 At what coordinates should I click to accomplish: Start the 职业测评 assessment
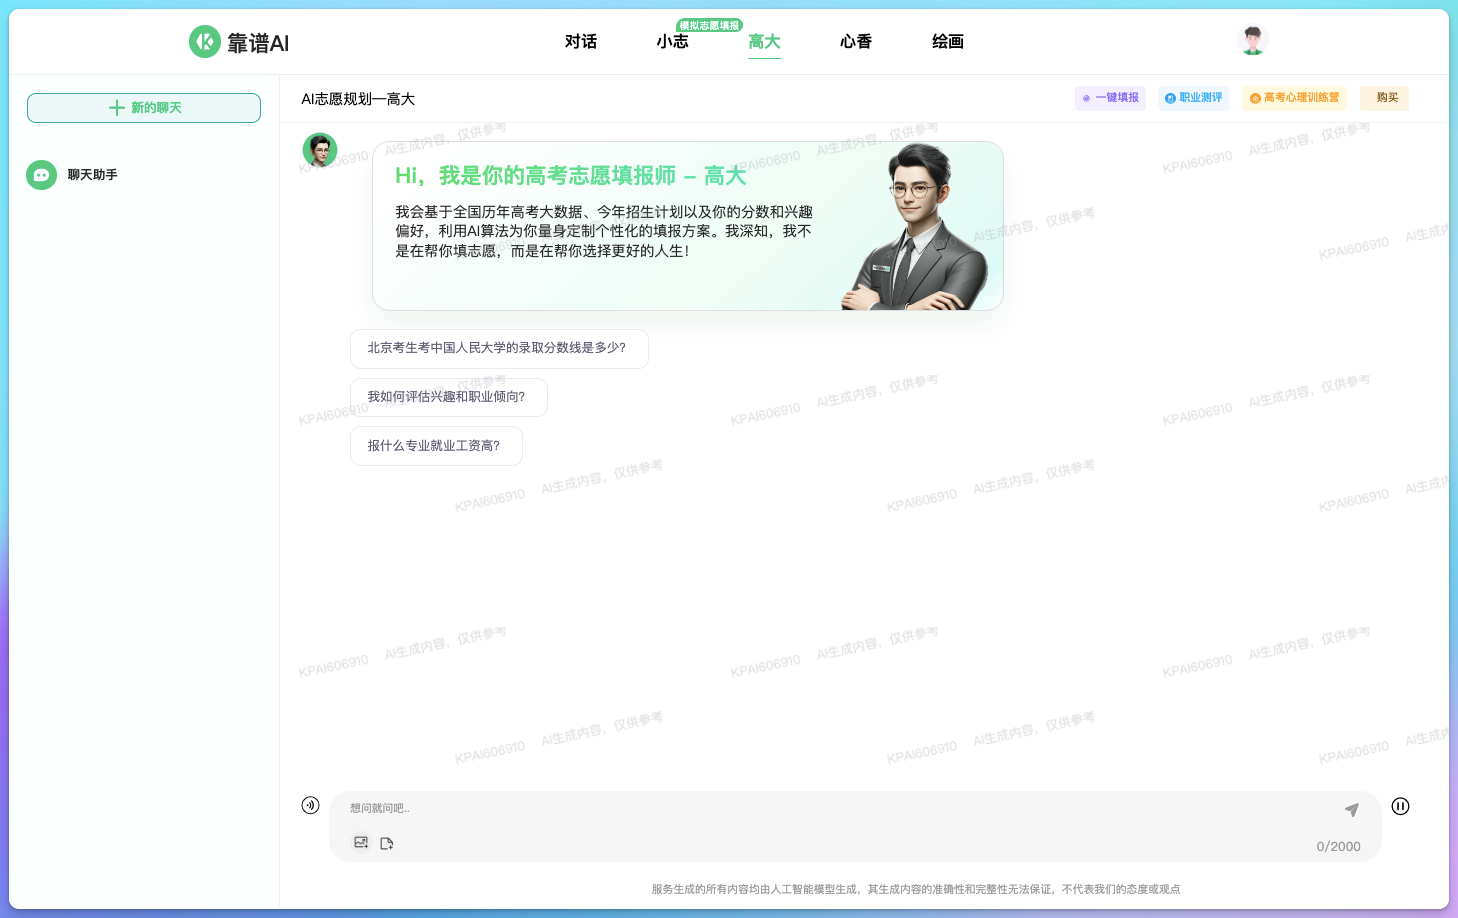click(x=1193, y=98)
